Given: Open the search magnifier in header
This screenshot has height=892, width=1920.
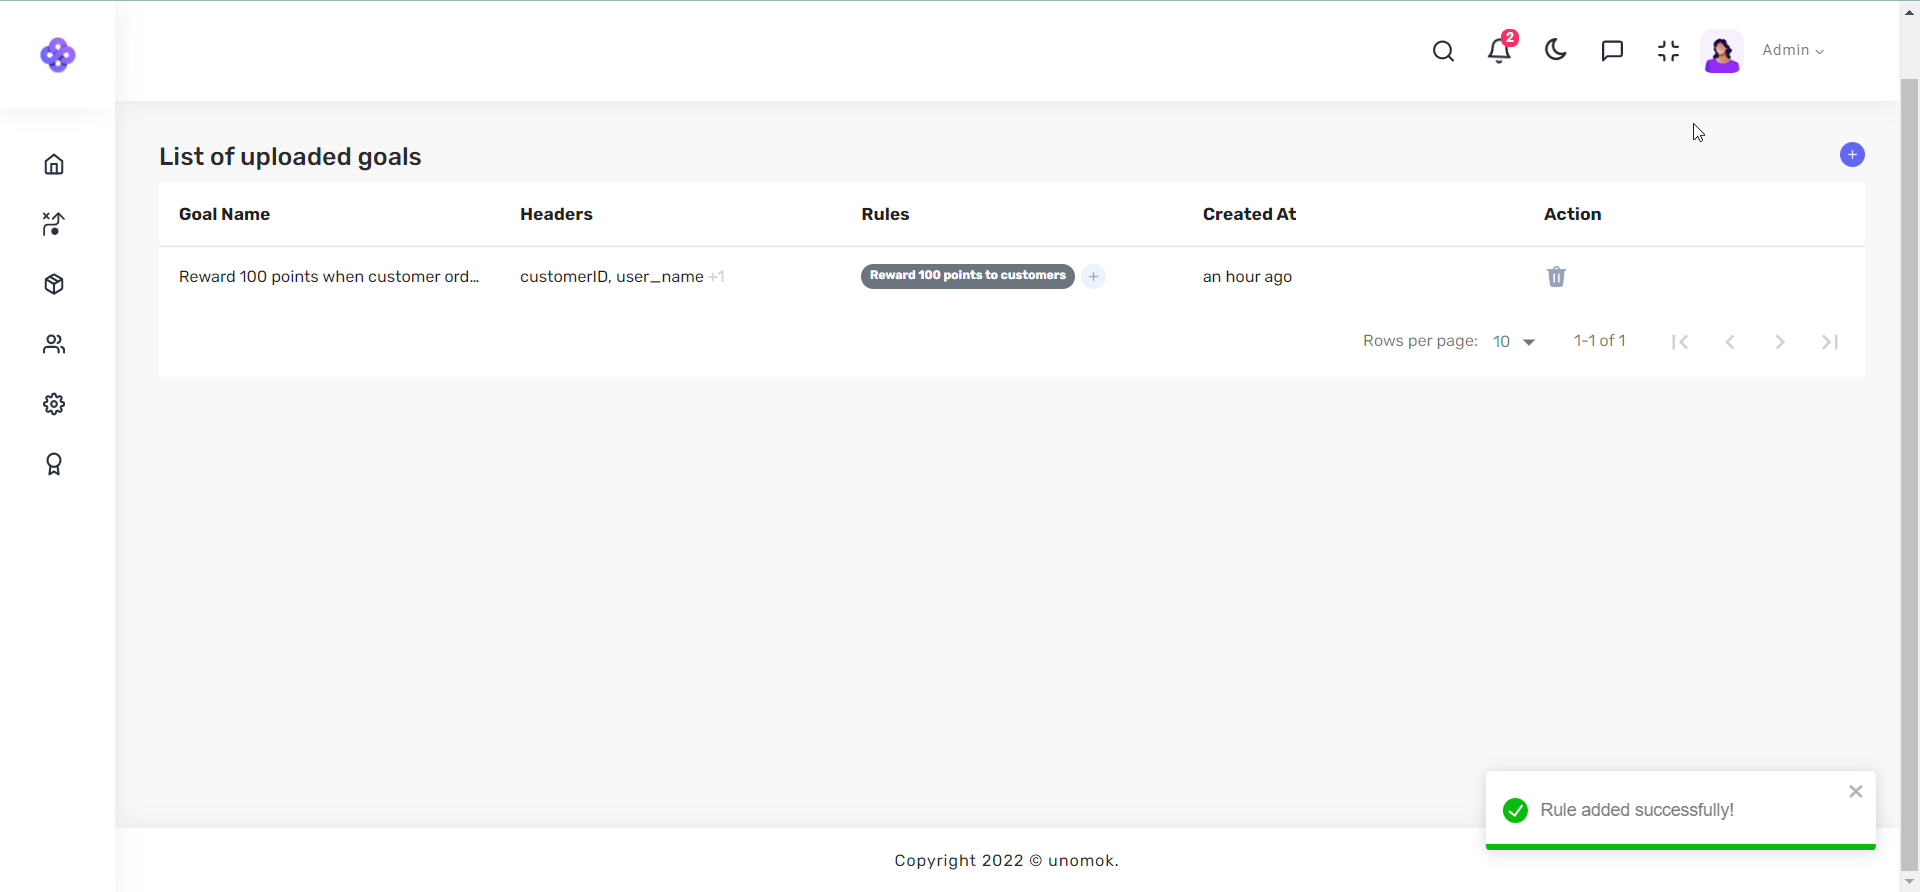Looking at the screenshot, I should 1443,51.
